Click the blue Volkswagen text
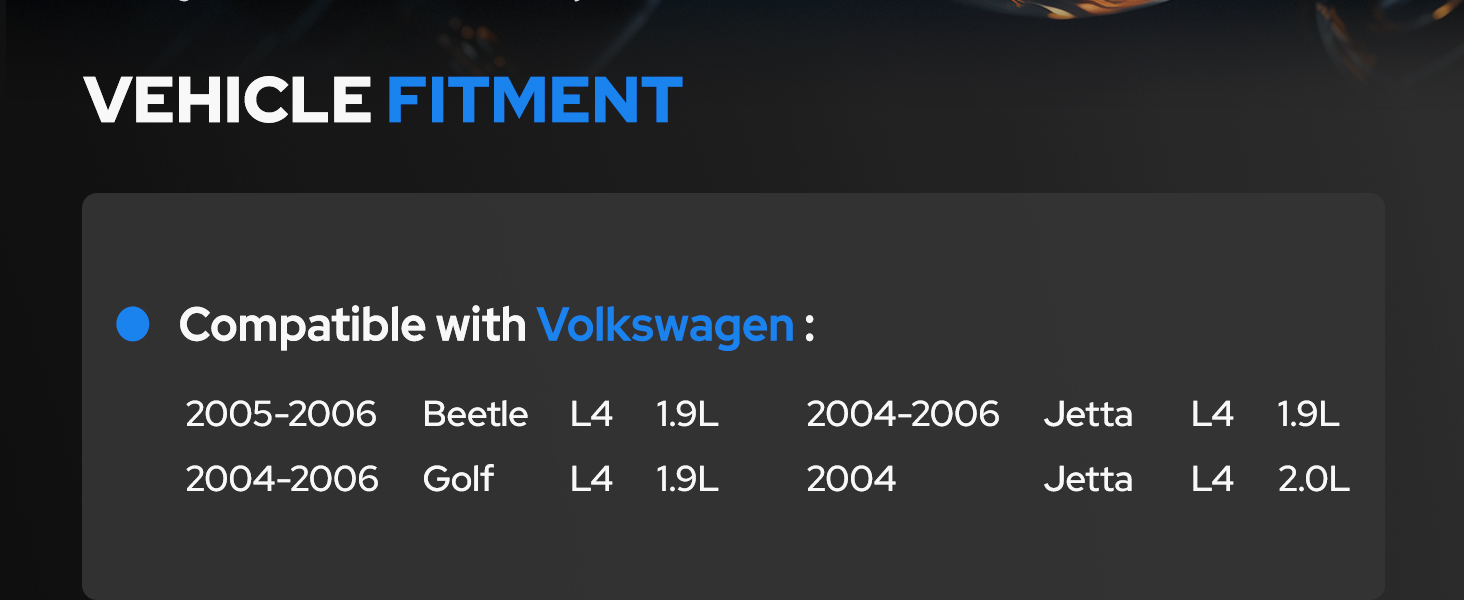Viewport: 1464px width, 600px height. coord(666,325)
